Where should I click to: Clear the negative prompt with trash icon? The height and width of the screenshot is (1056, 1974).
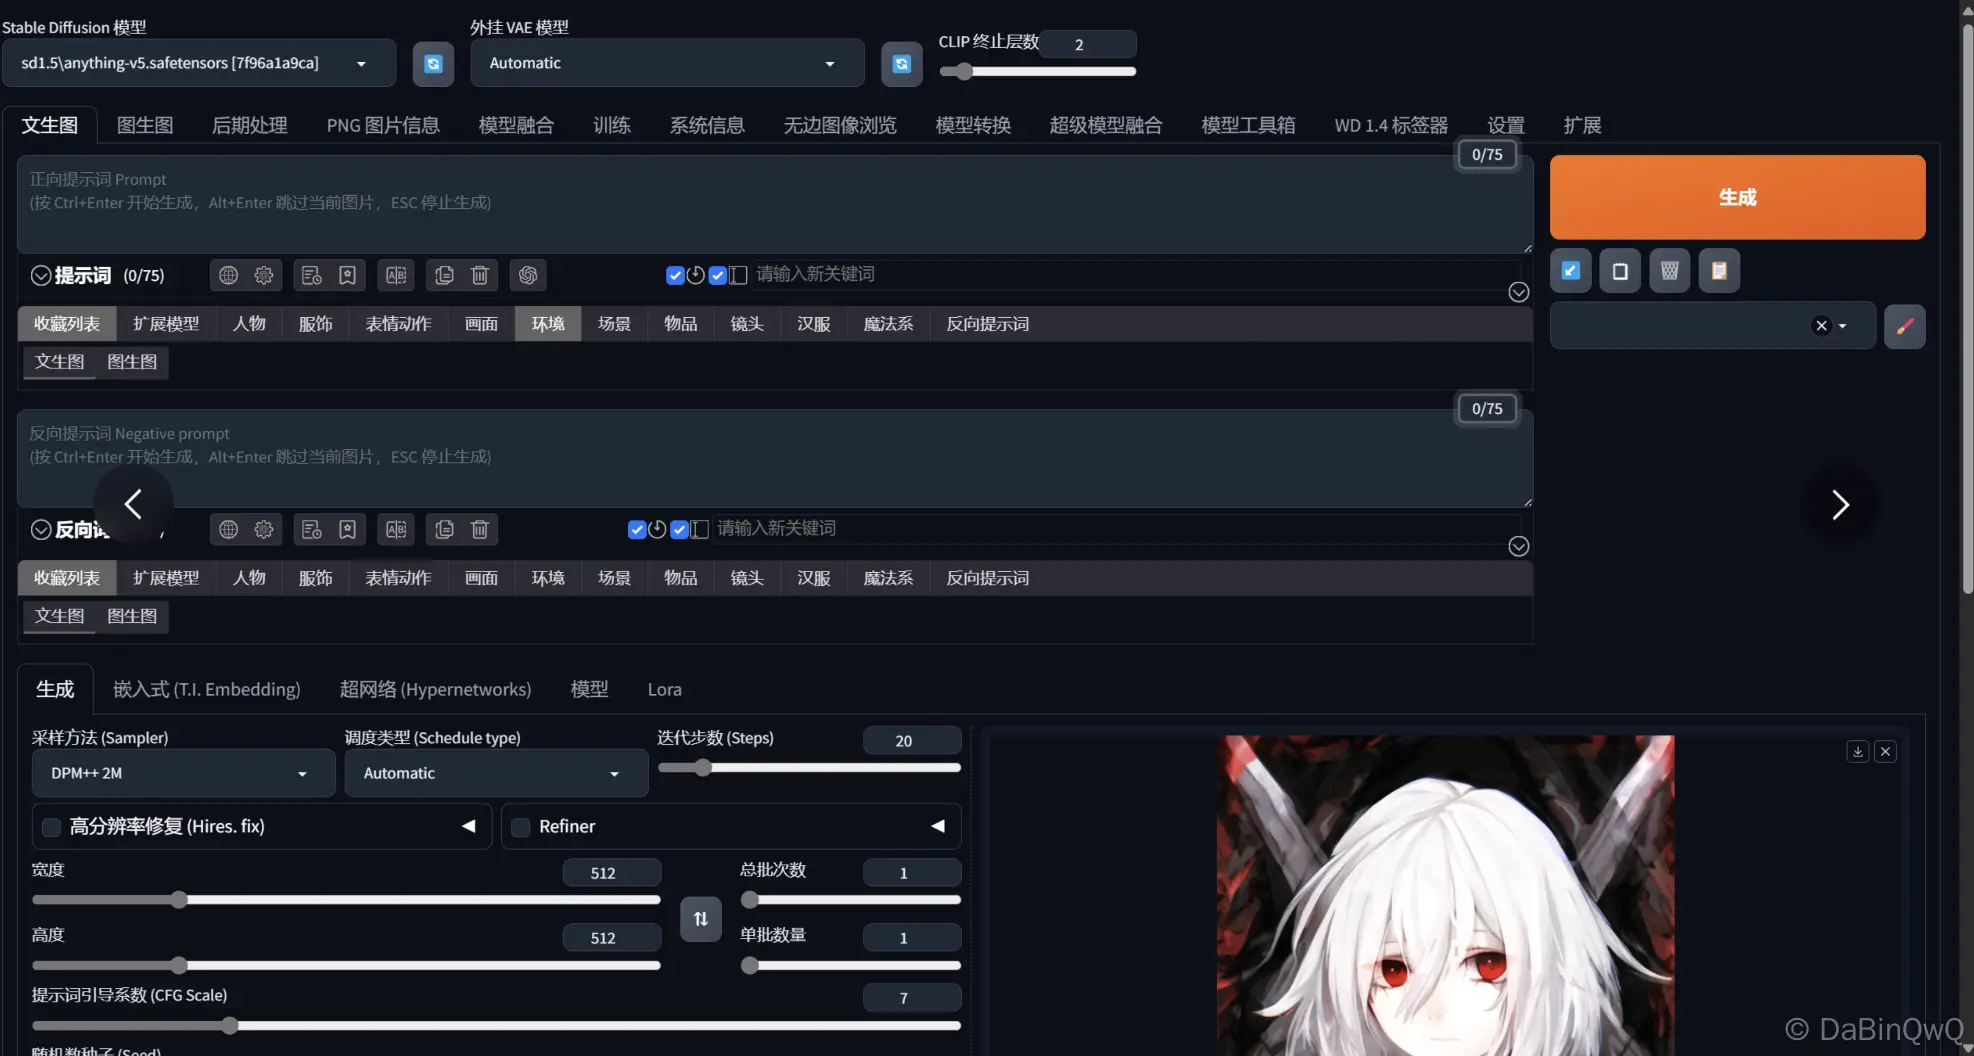(x=480, y=529)
